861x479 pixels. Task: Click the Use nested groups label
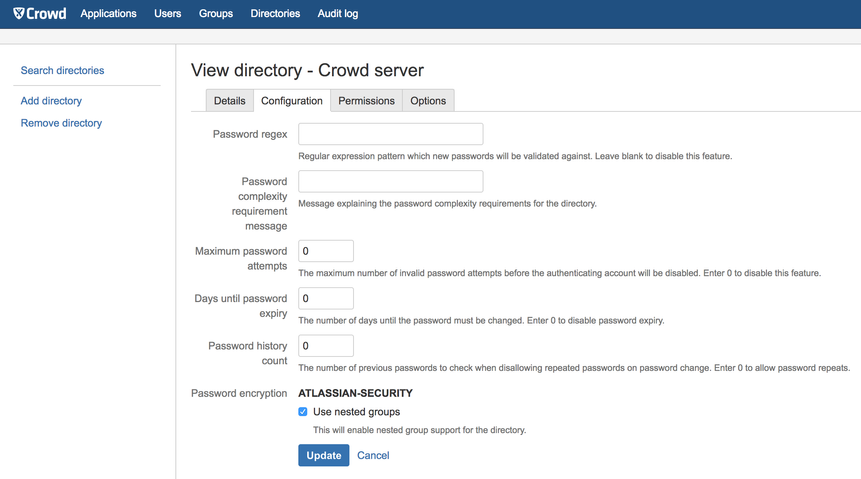pyautogui.click(x=356, y=412)
